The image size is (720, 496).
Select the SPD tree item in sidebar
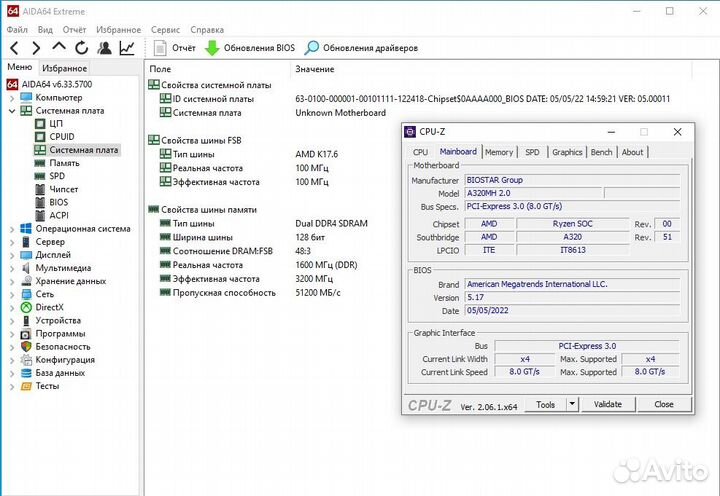[57, 176]
